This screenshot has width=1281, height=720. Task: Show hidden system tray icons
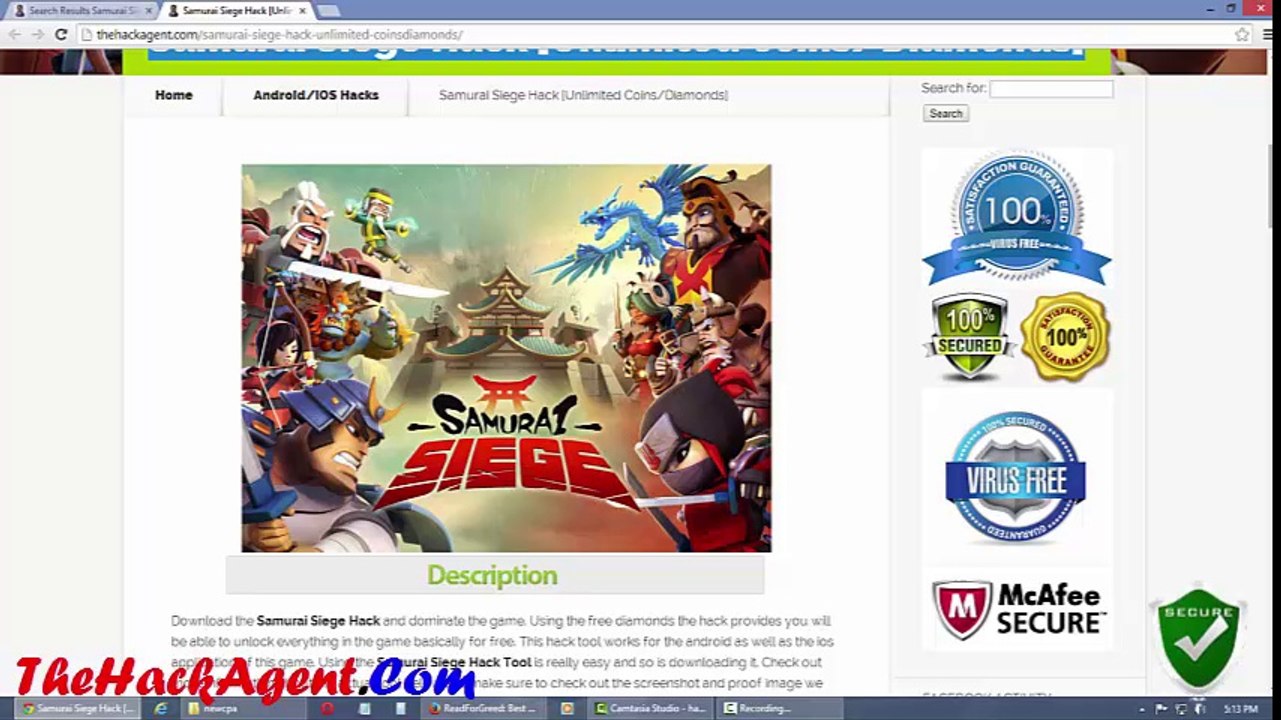(1143, 708)
